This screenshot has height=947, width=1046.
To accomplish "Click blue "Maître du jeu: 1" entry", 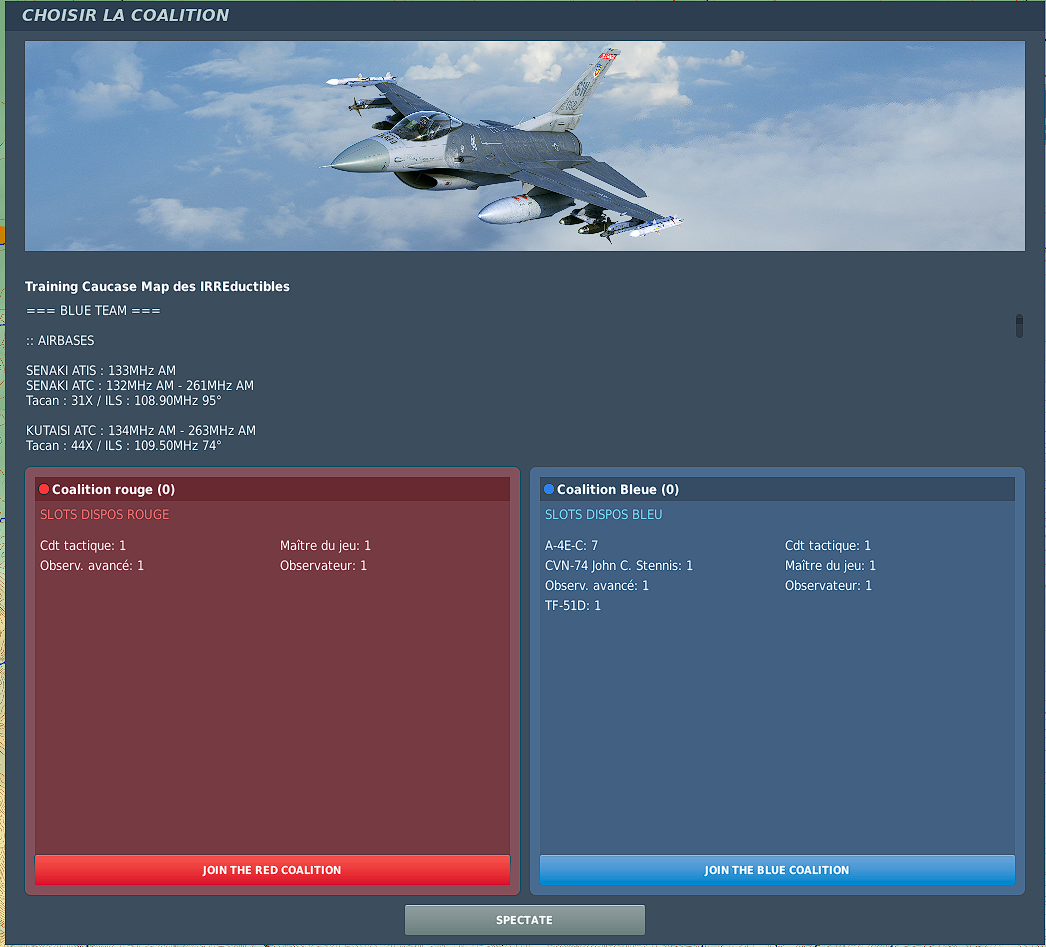I will [x=831, y=566].
